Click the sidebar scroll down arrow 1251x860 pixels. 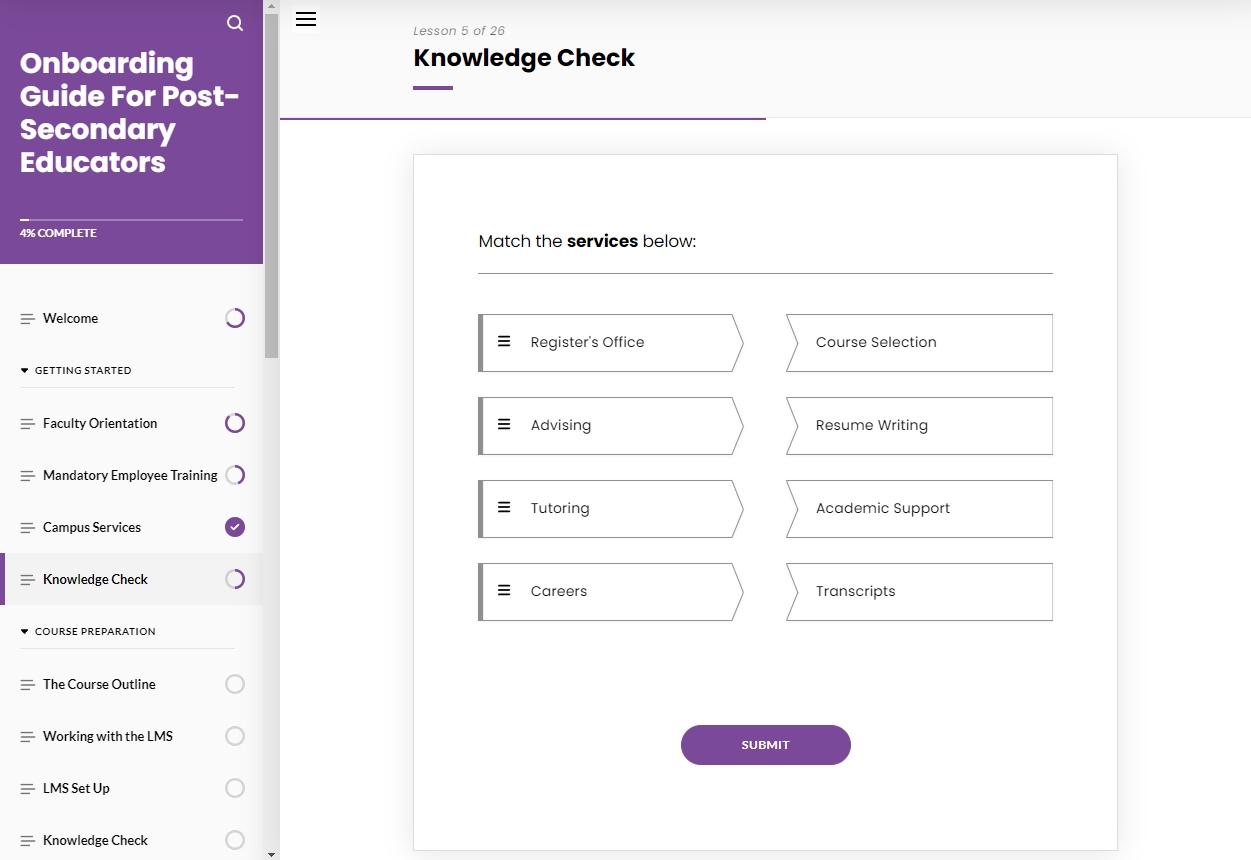[271, 853]
